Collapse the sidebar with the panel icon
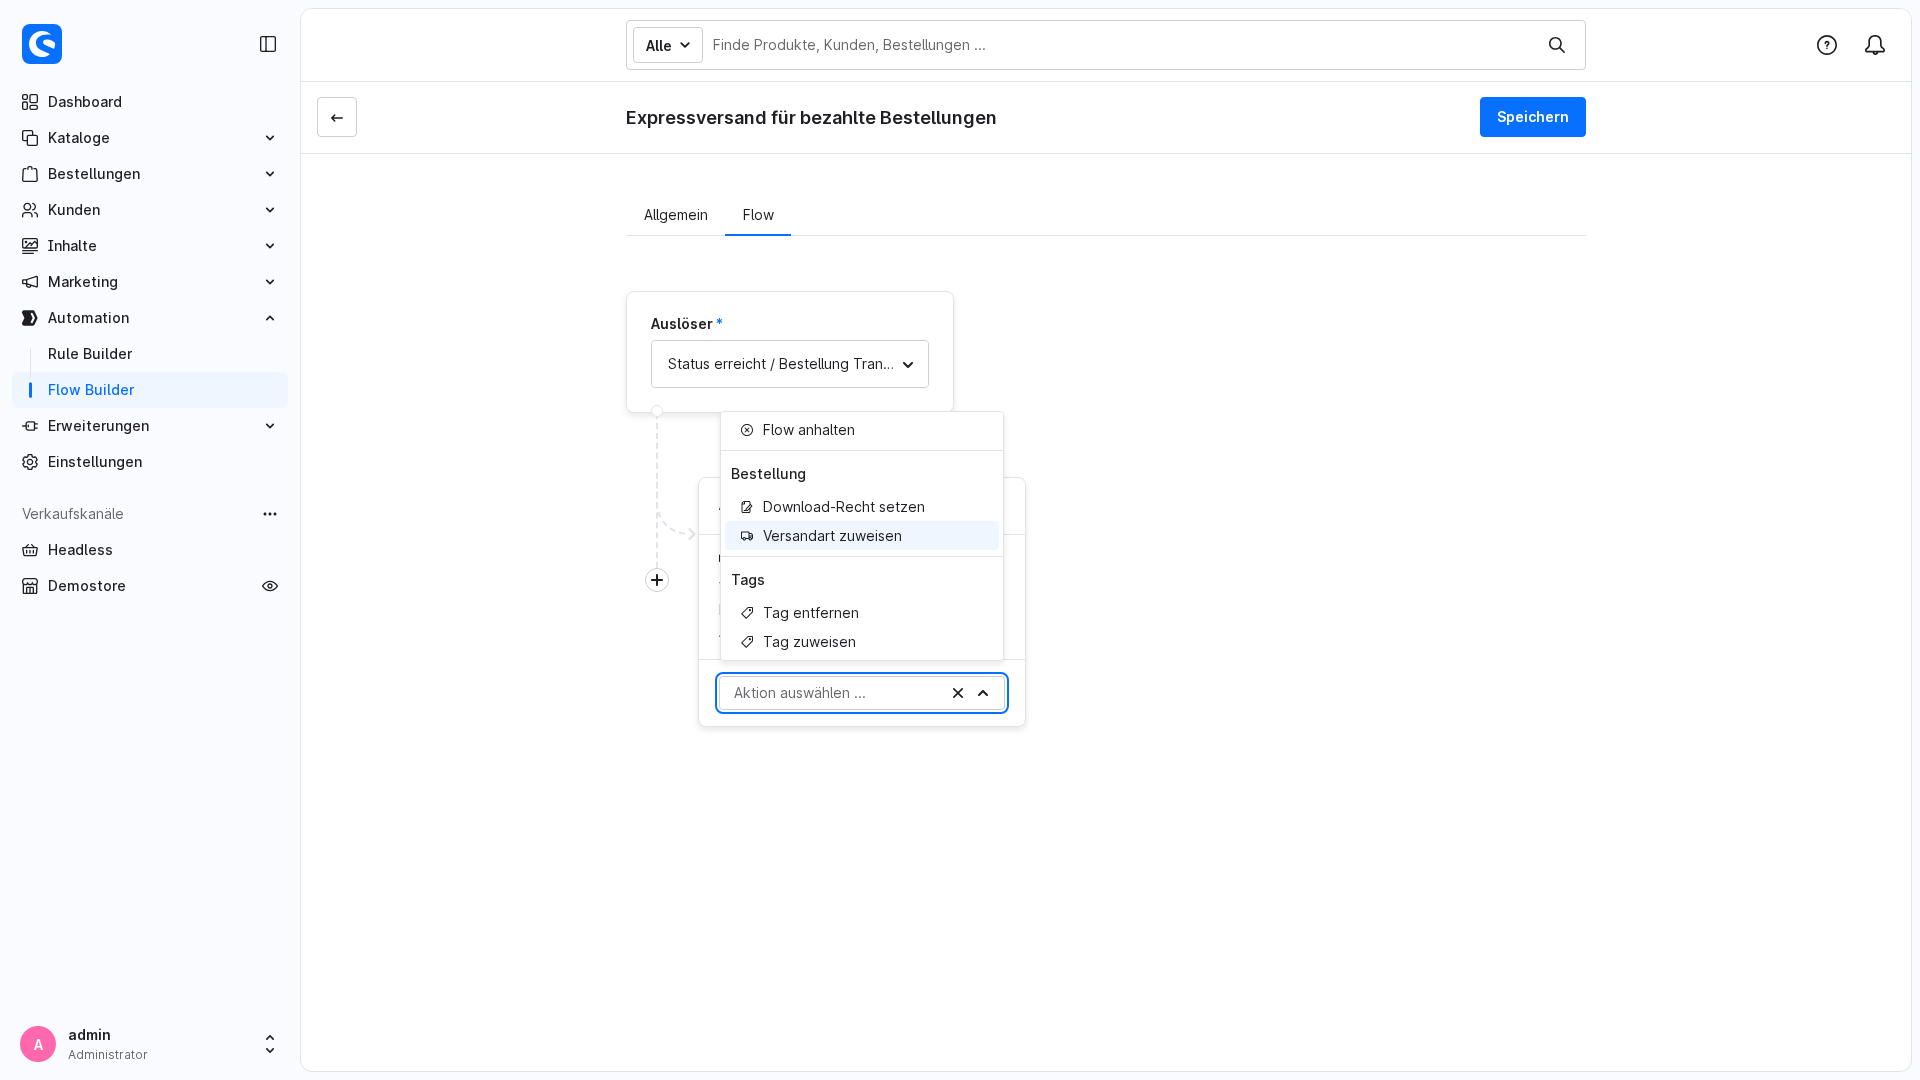 click(x=268, y=44)
